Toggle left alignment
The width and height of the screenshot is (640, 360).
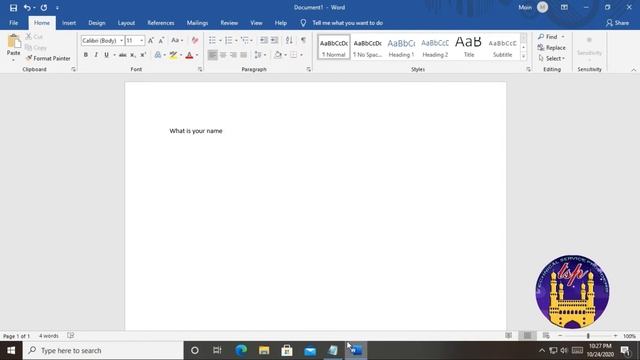pyautogui.click(x=213, y=55)
